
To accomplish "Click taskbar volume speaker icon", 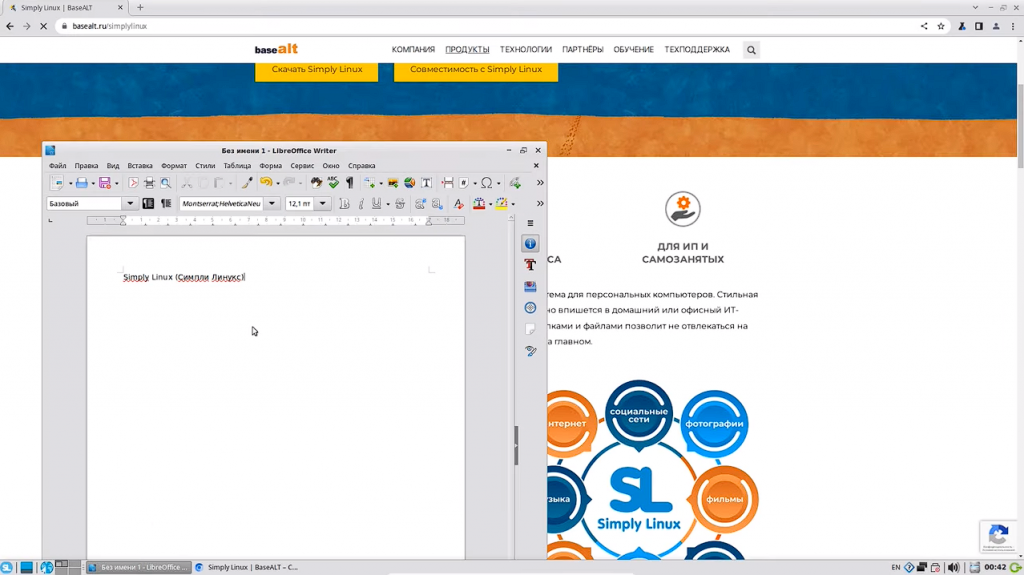I will pyautogui.click(x=953, y=567).
